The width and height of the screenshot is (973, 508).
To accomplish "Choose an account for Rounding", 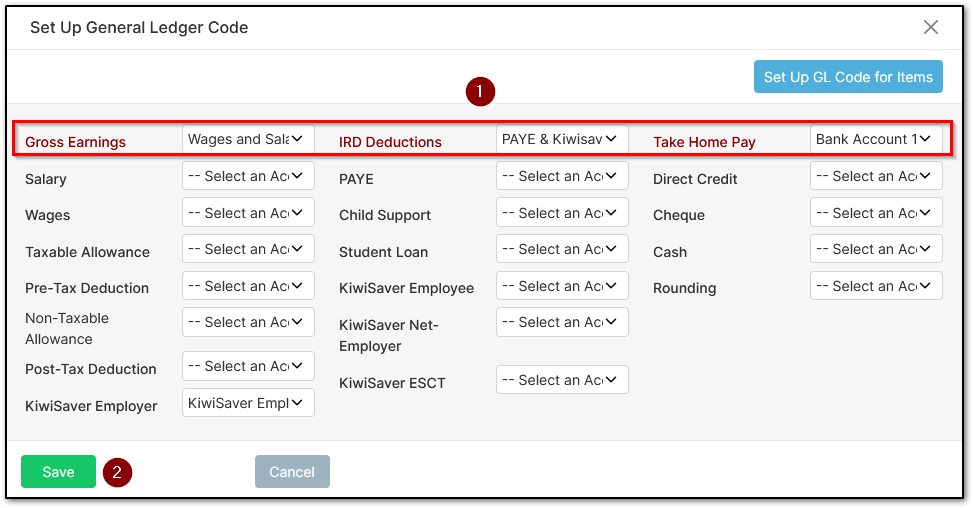I will pyautogui.click(x=876, y=286).
